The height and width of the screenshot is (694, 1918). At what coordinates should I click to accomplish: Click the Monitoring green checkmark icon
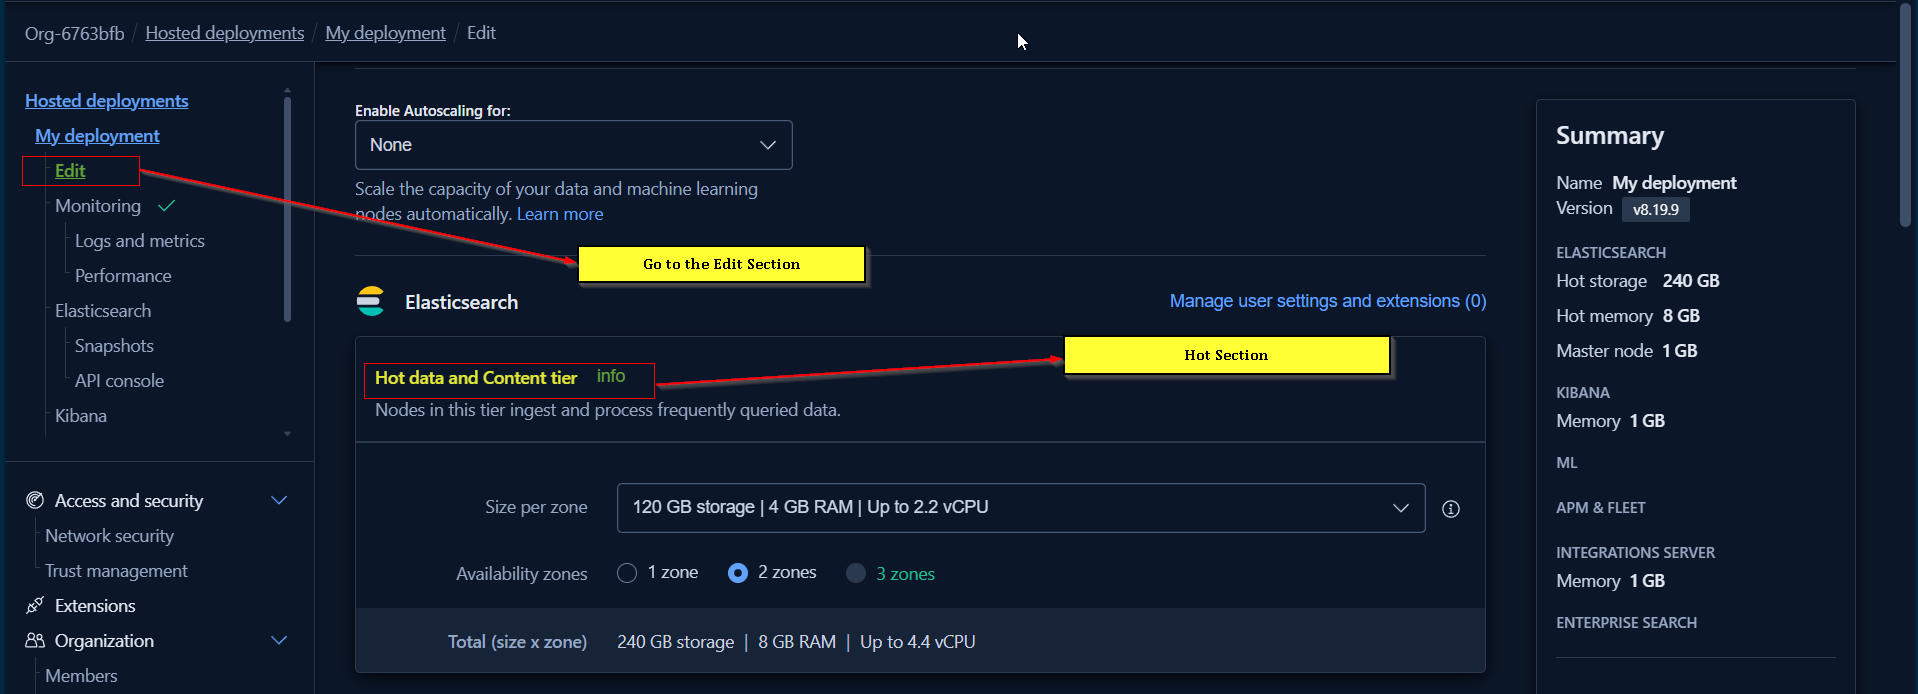167,206
